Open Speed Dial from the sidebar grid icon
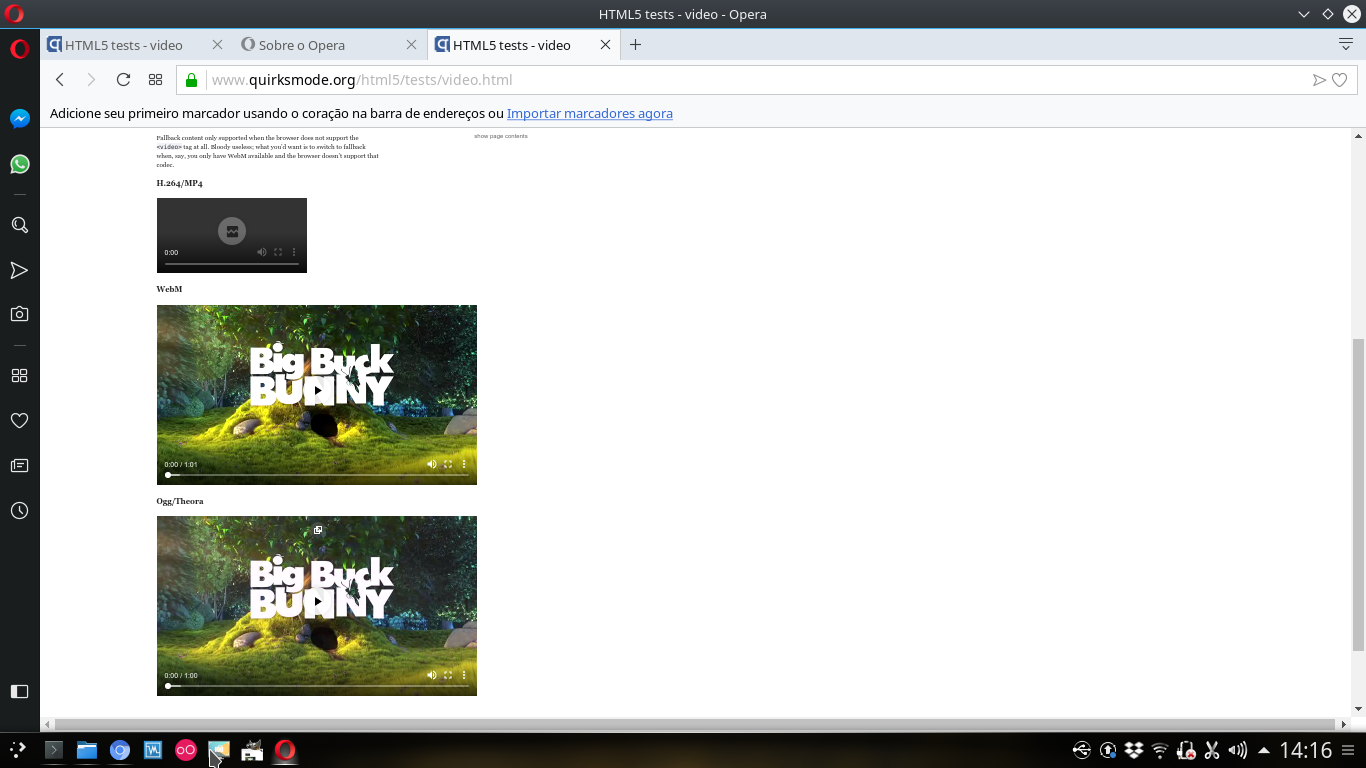 (19, 376)
